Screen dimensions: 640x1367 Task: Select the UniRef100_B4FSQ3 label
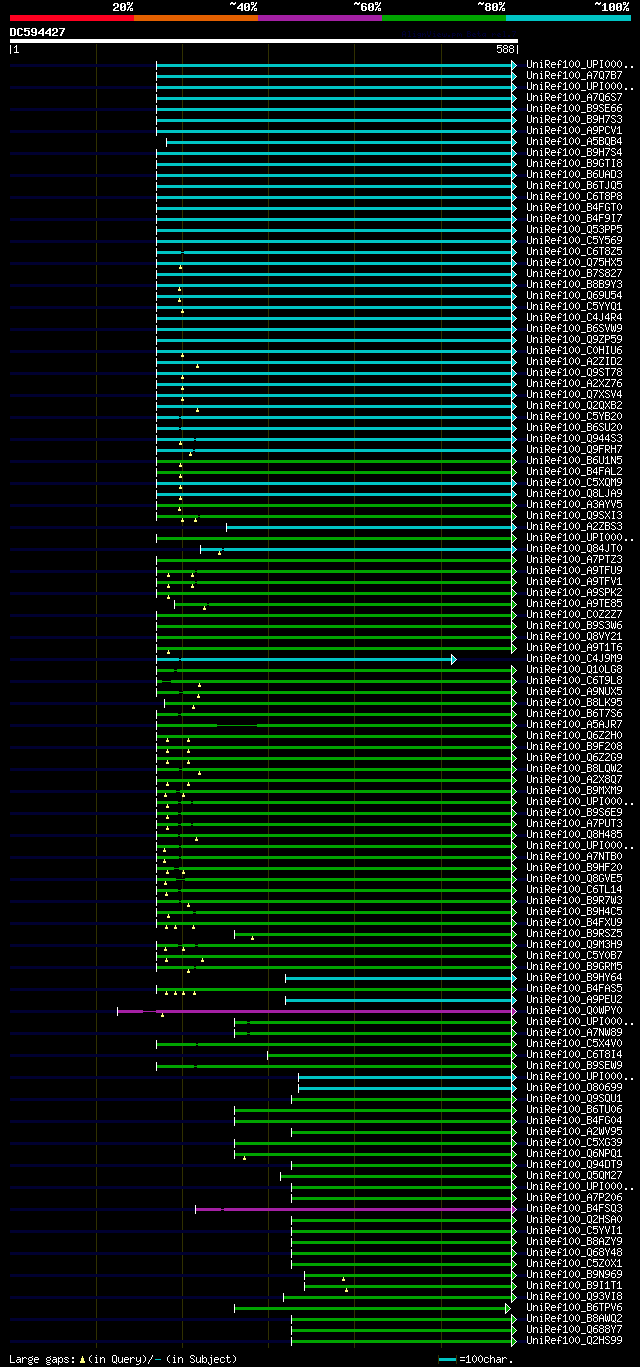(574, 1208)
